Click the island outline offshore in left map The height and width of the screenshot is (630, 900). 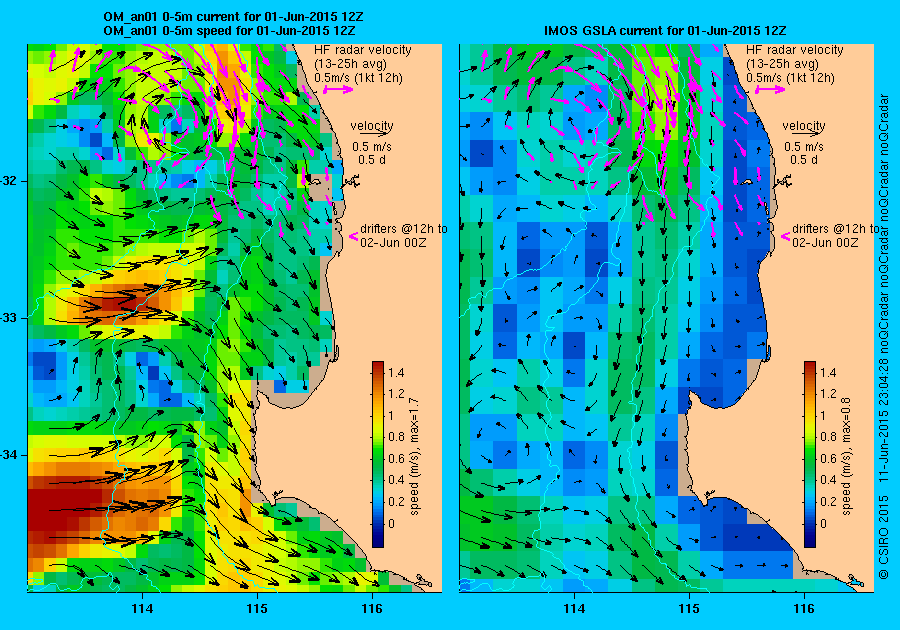(x=315, y=181)
